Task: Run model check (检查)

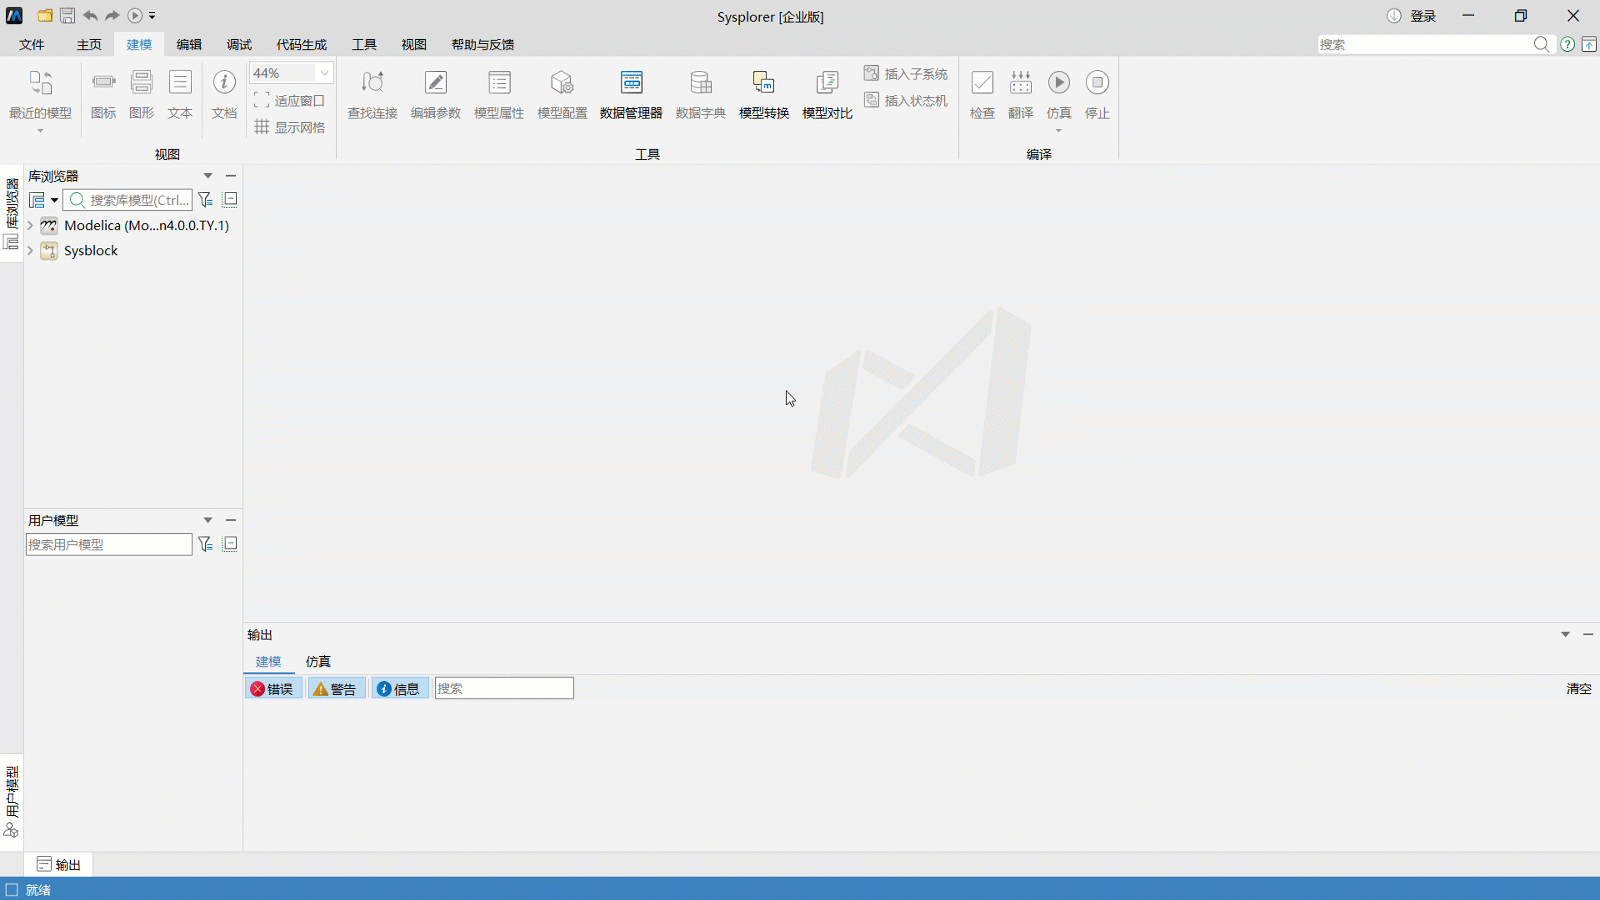Action: (x=982, y=94)
